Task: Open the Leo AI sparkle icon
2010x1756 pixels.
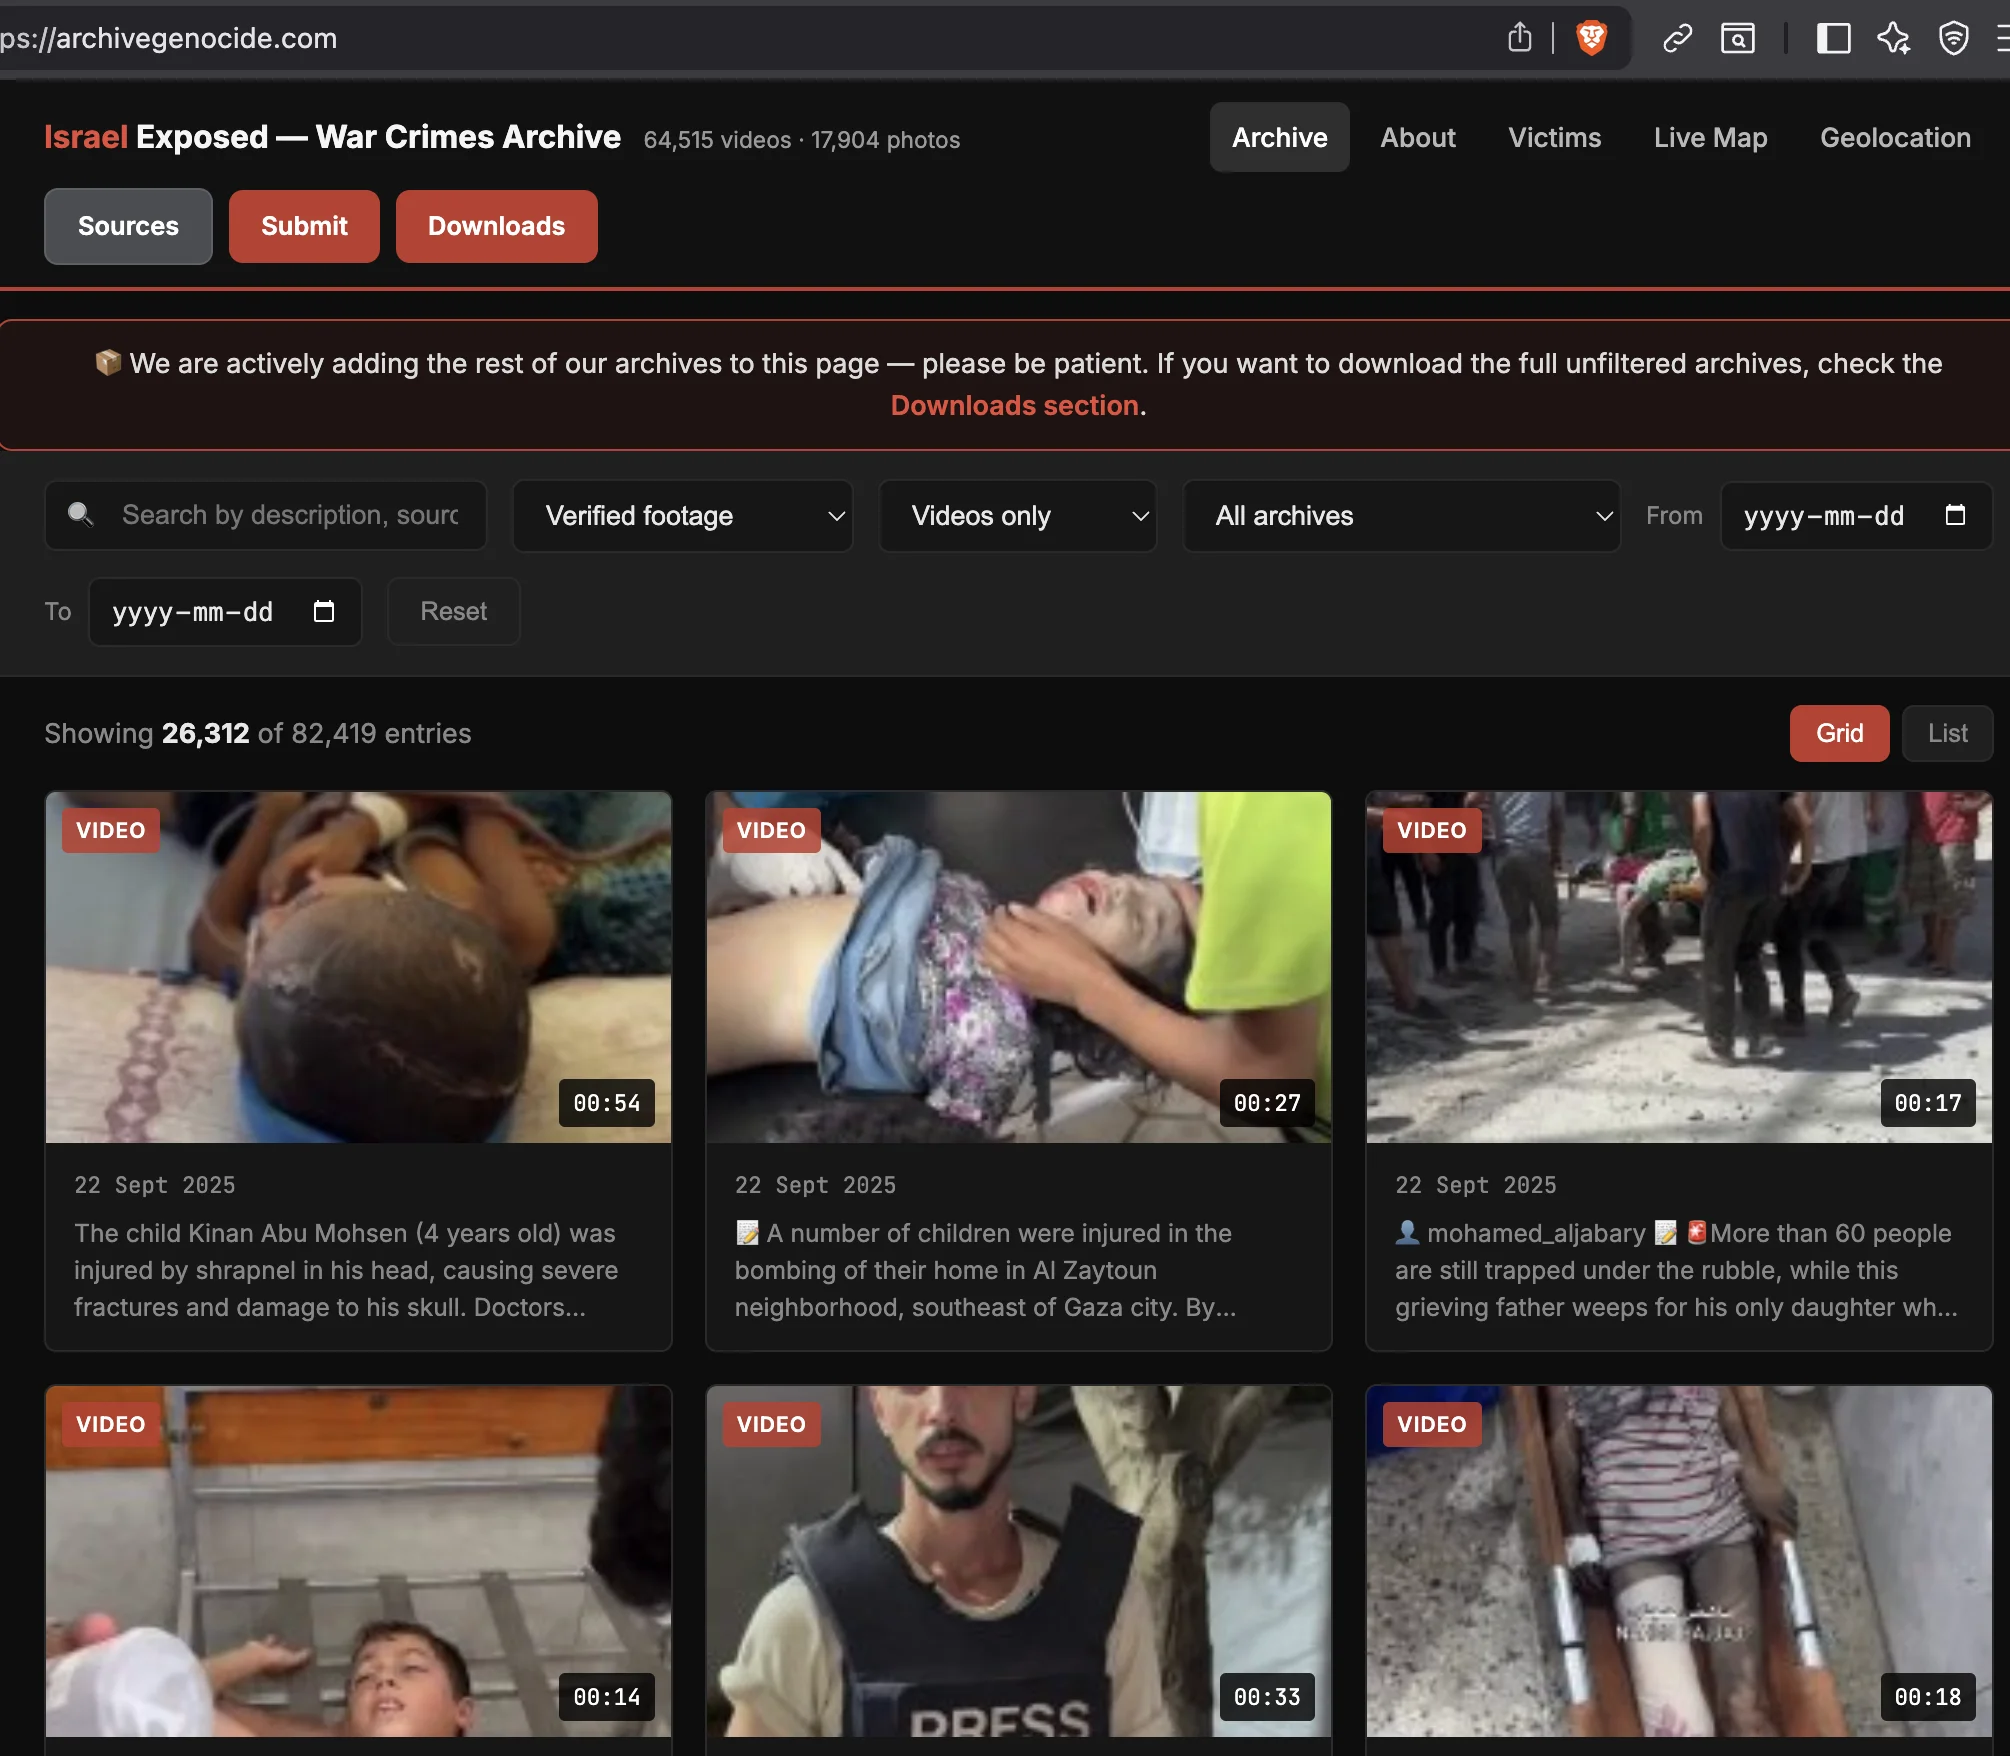Action: (x=1893, y=38)
